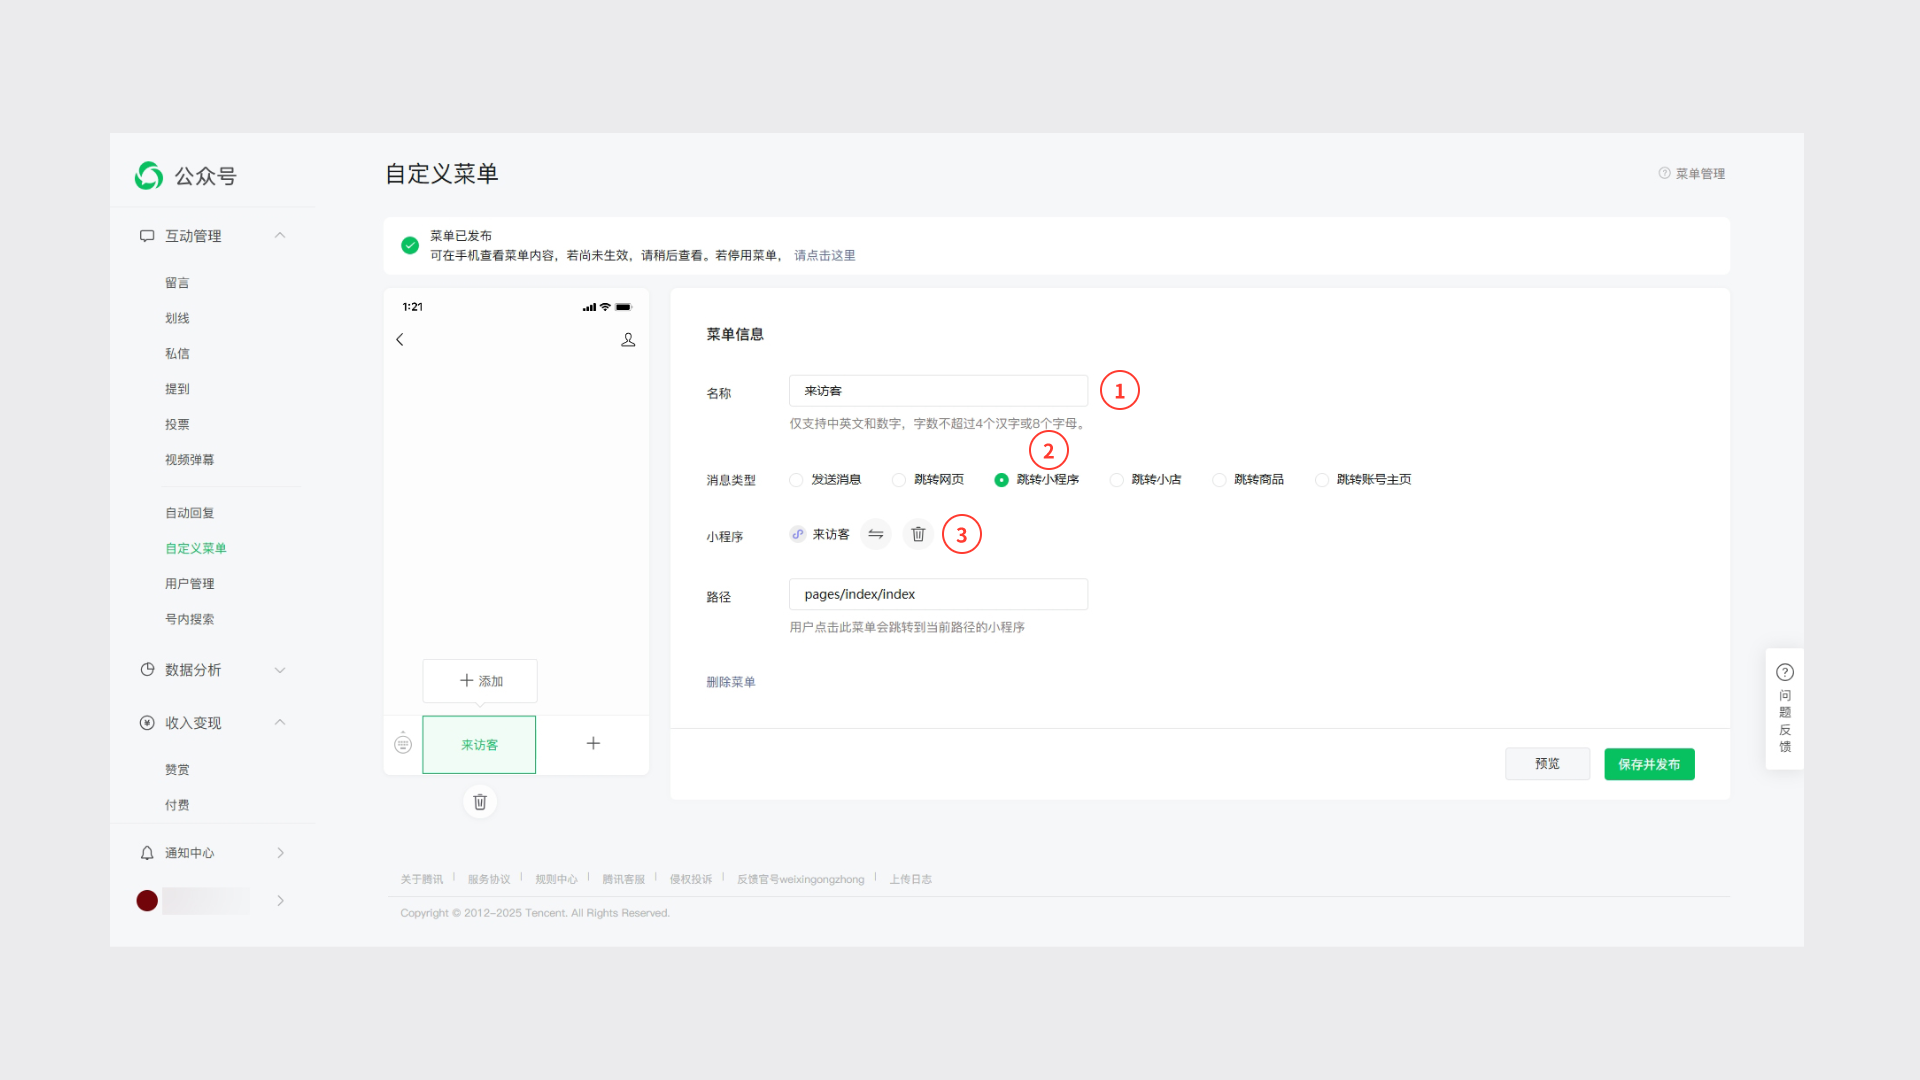1920x1080 pixels.
Task: Open 自动回复 in sidebar
Action: (189, 513)
